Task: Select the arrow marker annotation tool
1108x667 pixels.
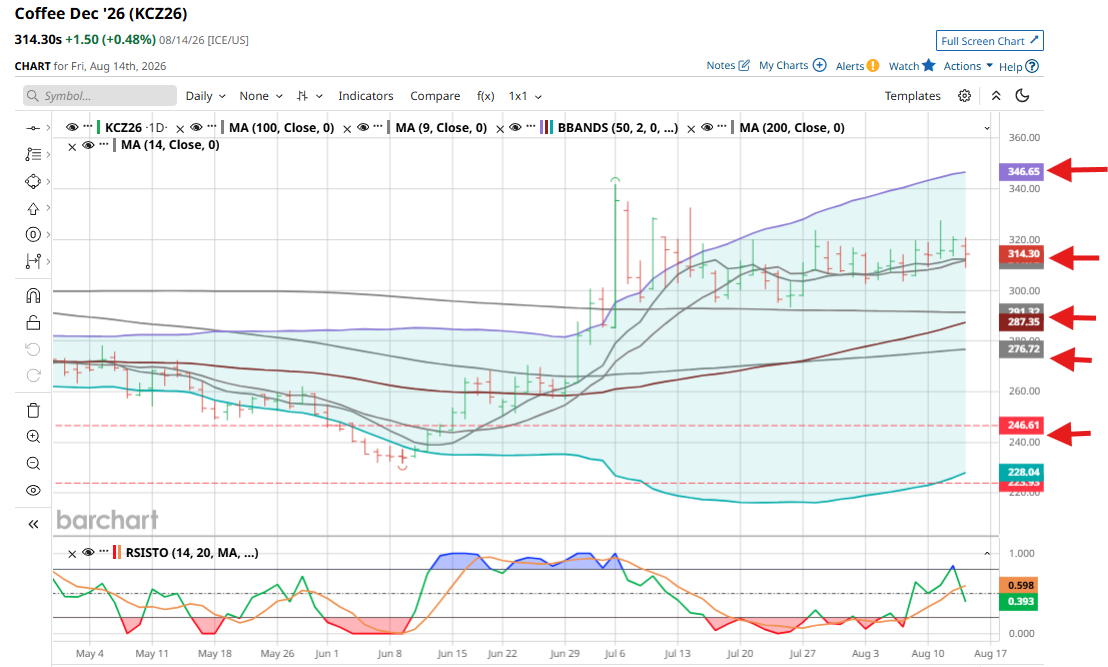Action: tap(33, 208)
